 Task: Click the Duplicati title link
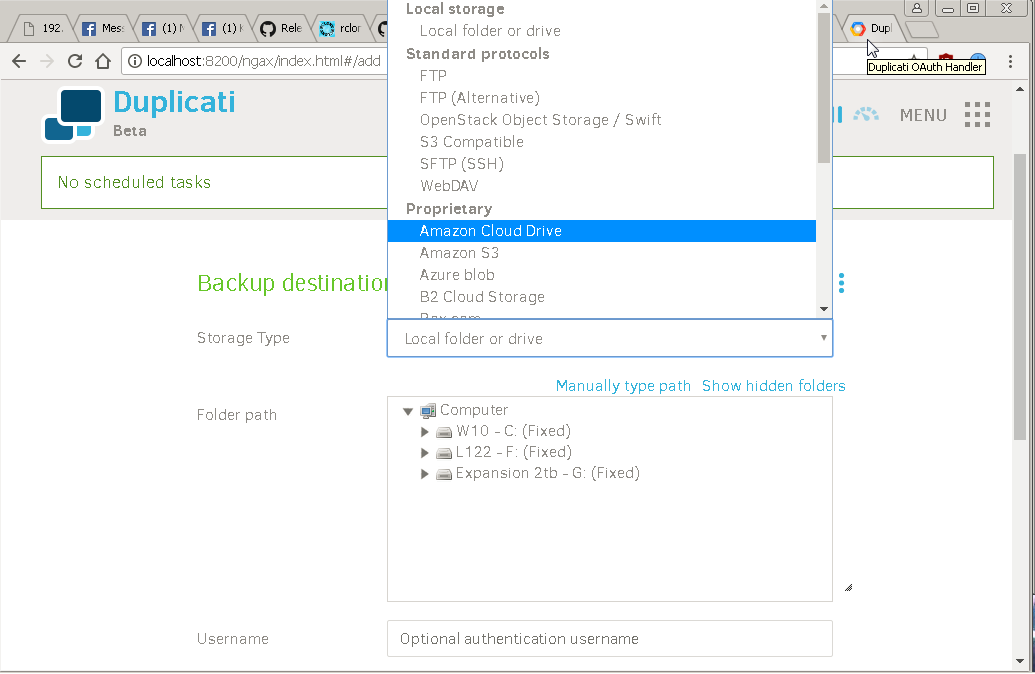coord(174,102)
